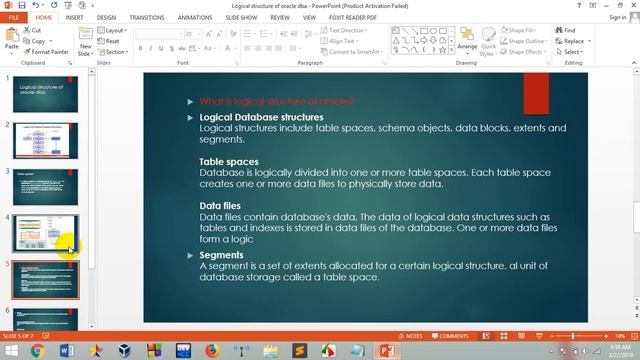Open the font name combo box
The image size is (640, 360).
(159, 34)
